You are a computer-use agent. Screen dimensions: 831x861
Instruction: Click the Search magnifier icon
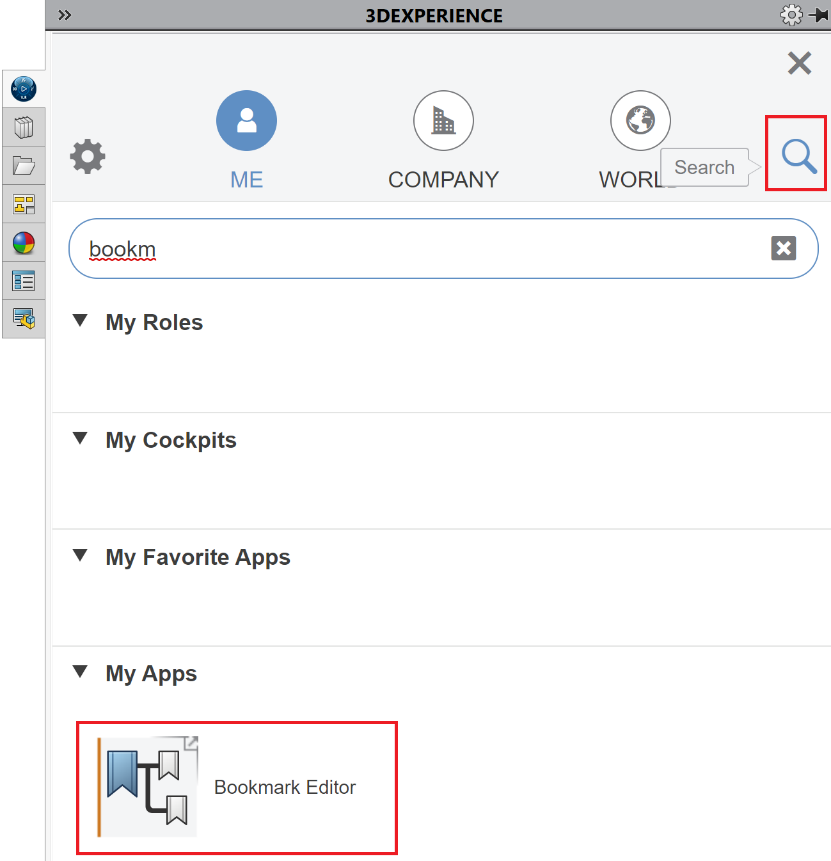coord(799,156)
